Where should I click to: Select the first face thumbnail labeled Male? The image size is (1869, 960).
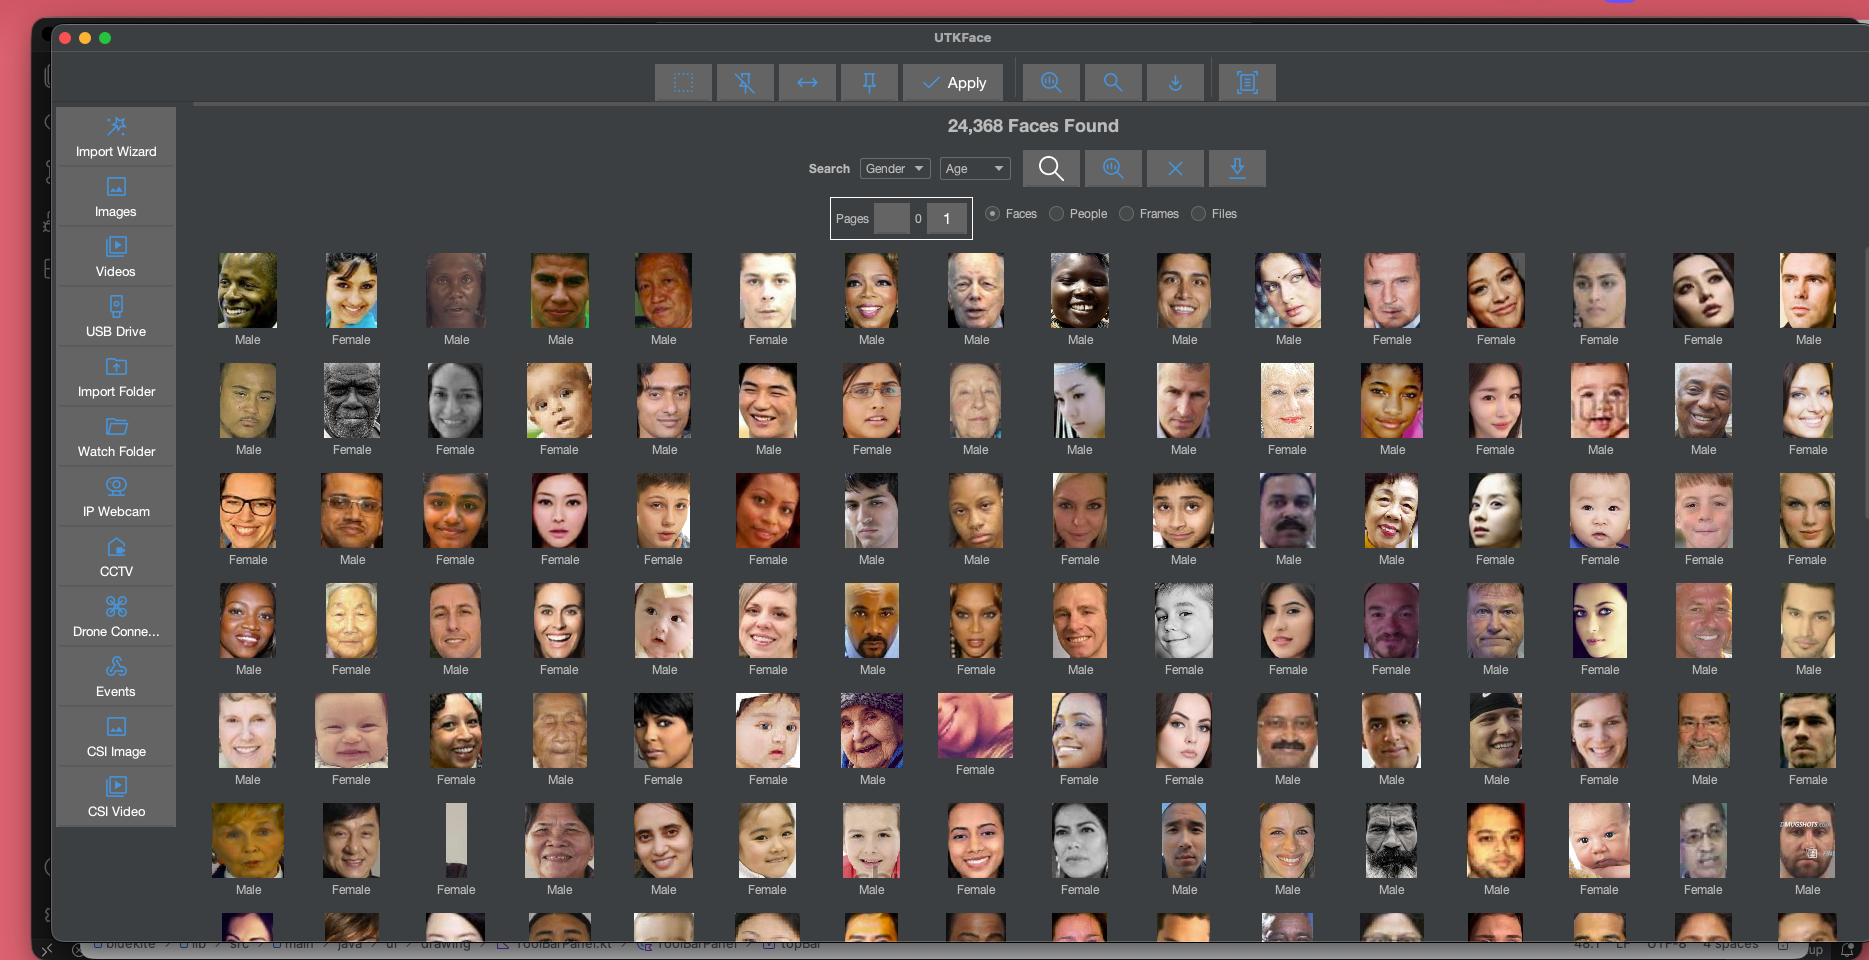coord(247,291)
